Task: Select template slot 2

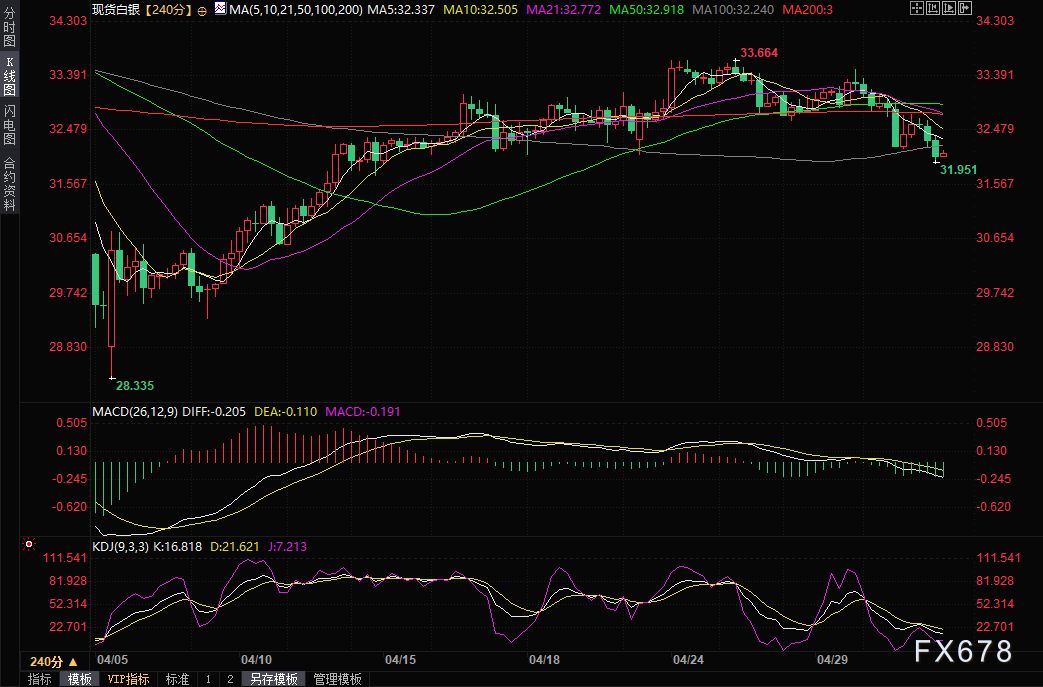Action: (229, 679)
